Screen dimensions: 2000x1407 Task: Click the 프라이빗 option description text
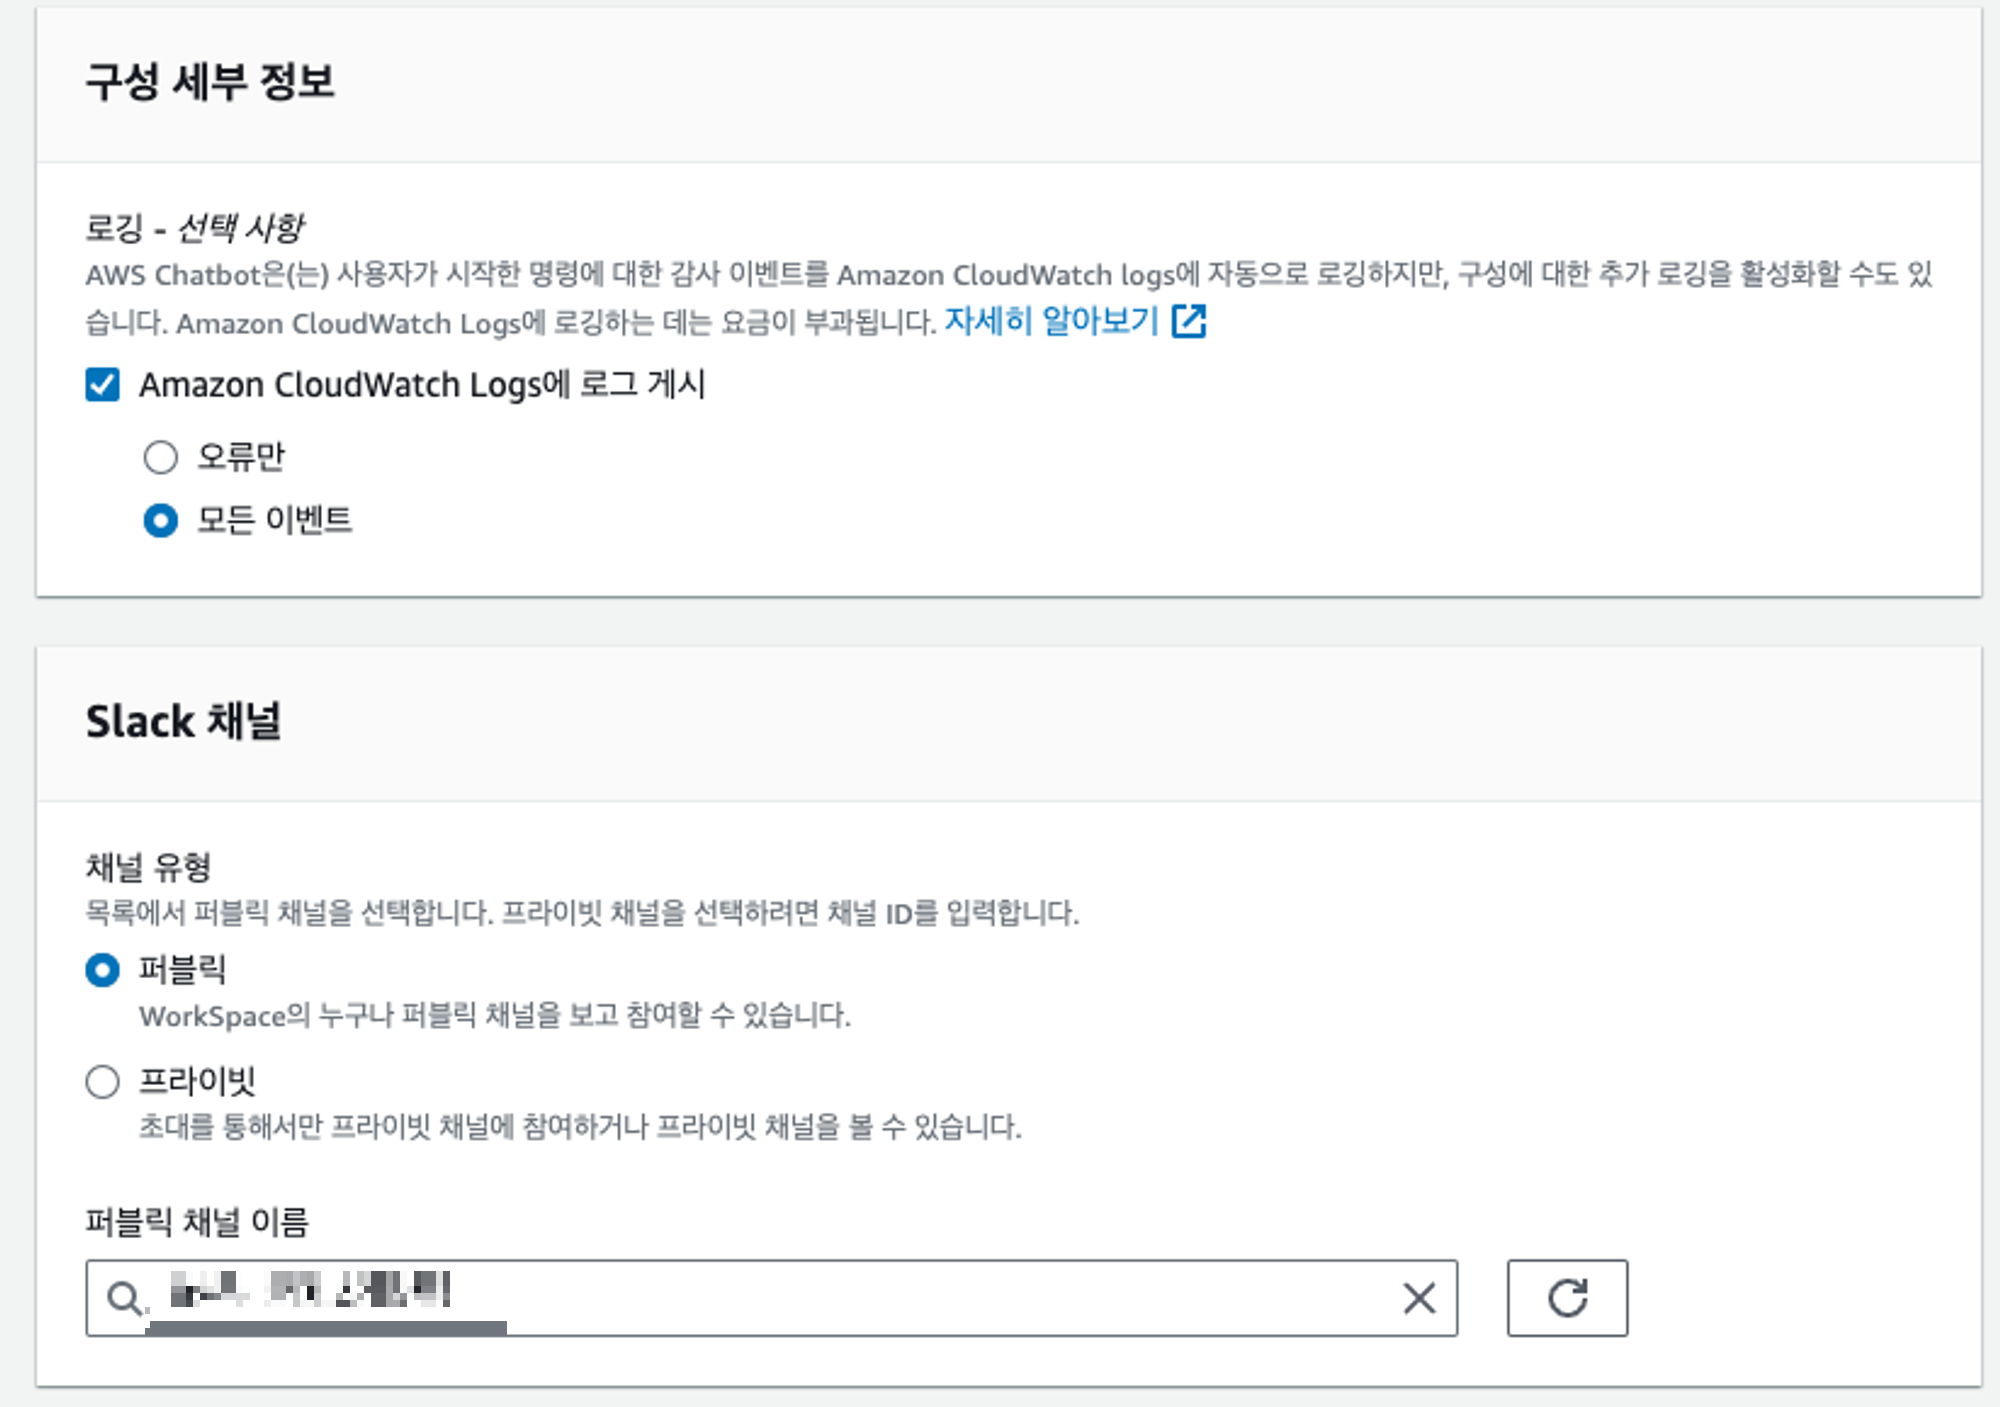point(580,1127)
